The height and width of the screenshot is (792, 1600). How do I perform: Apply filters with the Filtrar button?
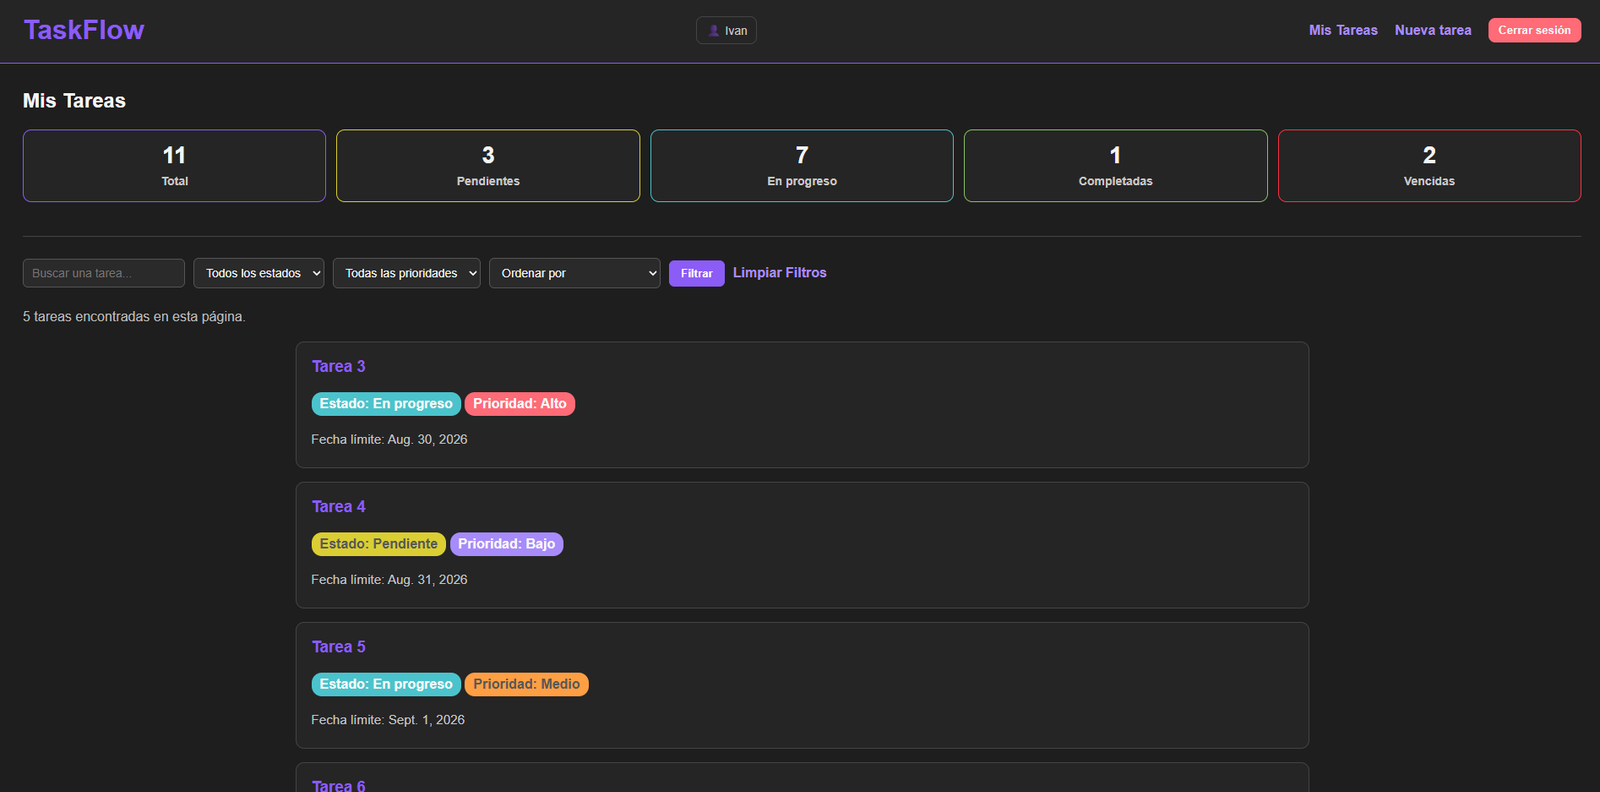[697, 273]
